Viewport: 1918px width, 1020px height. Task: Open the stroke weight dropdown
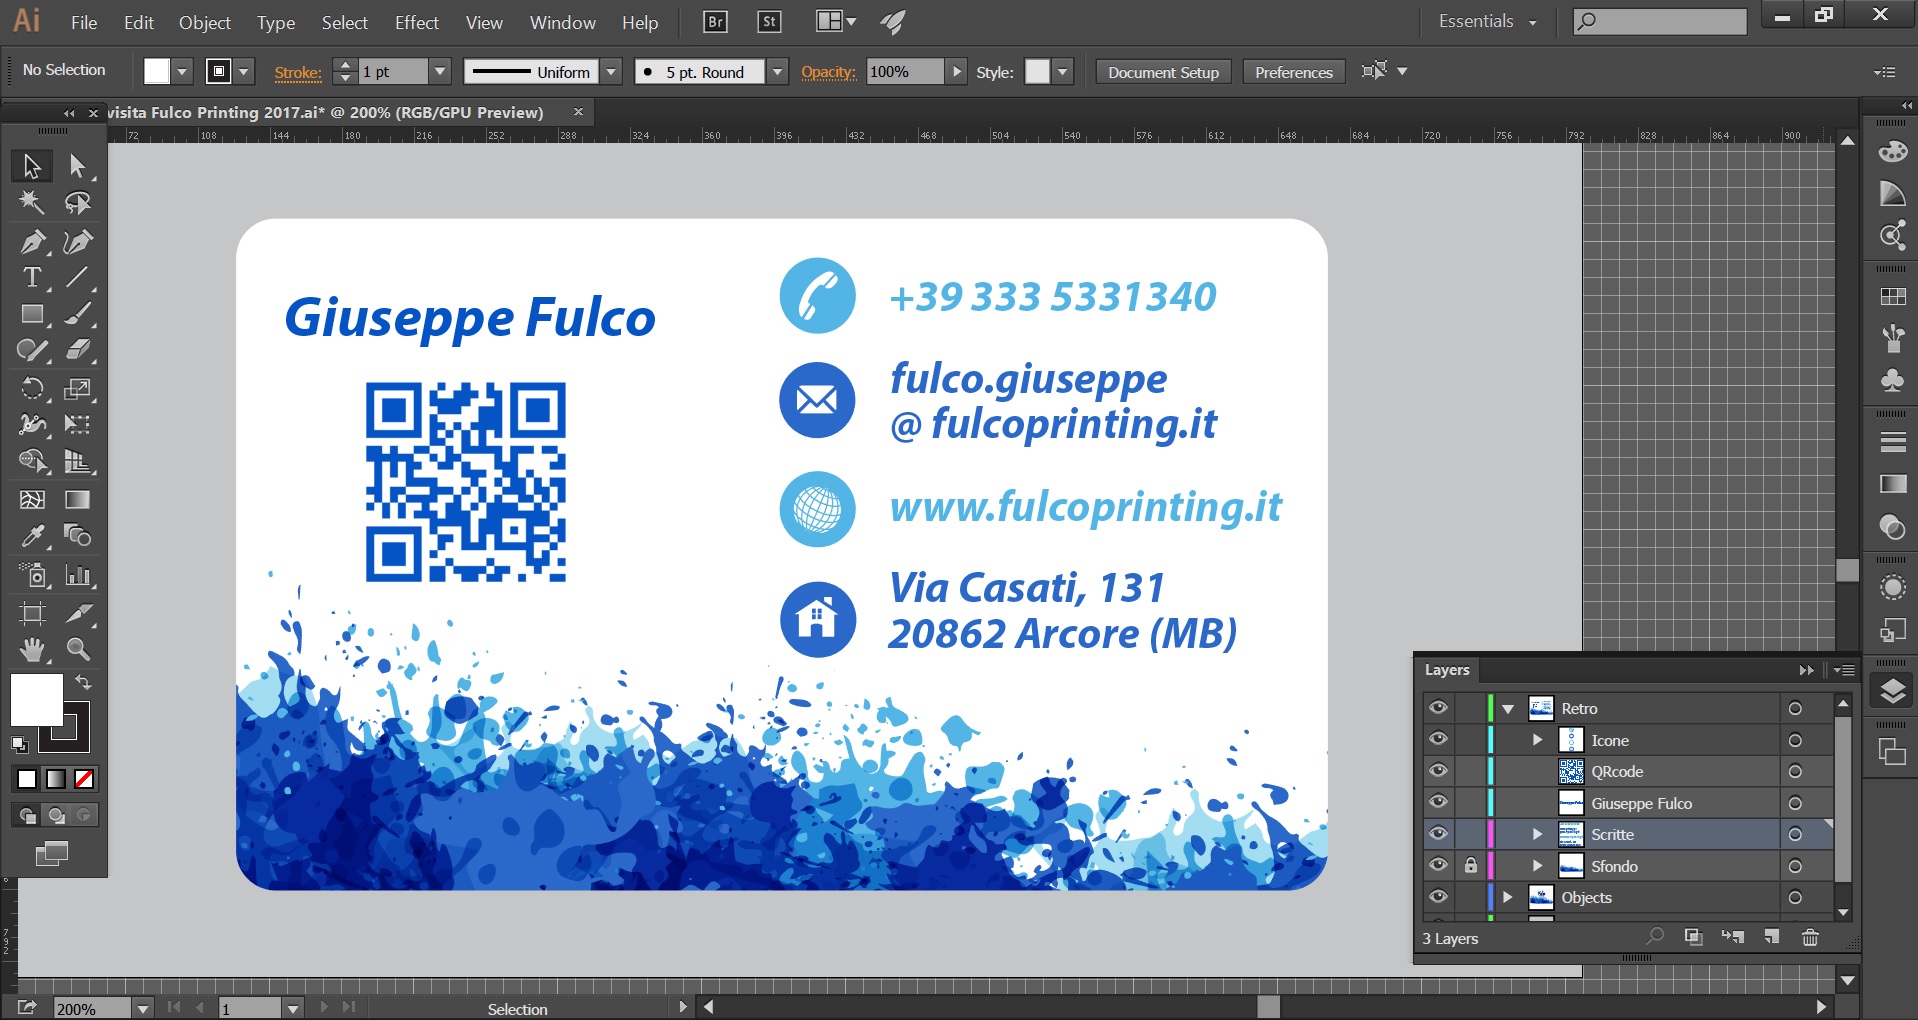click(439, 71)
